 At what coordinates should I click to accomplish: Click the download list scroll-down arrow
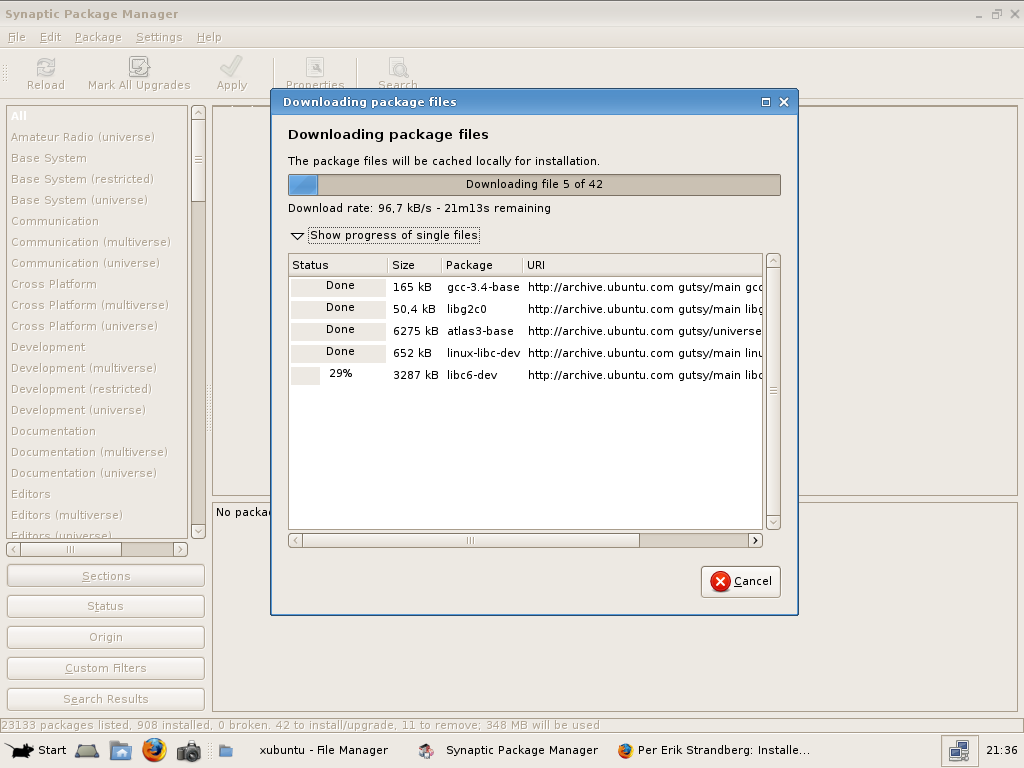[773, 522]
